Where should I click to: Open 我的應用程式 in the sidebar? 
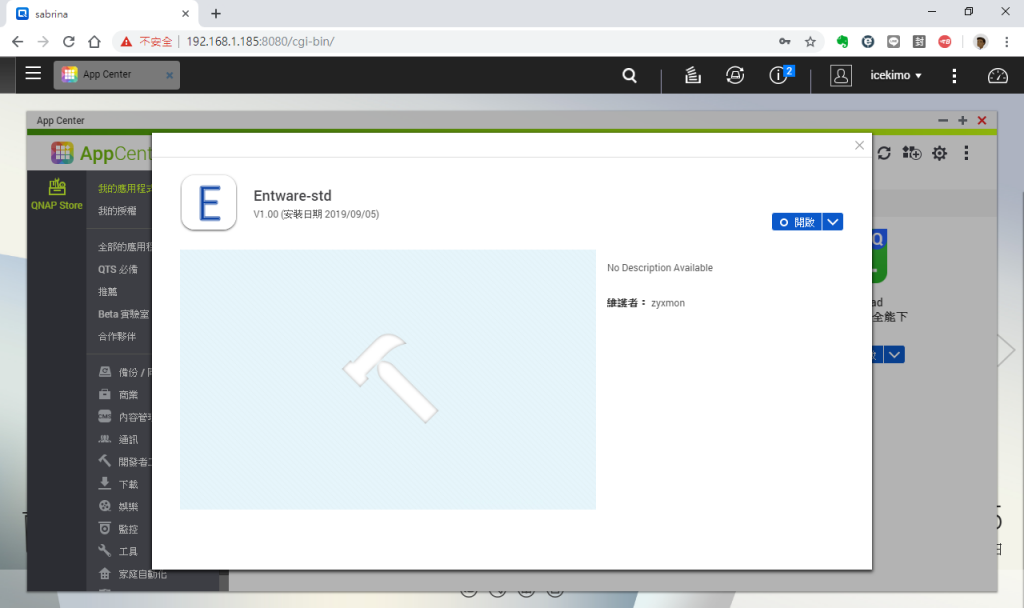coord(125,189)
